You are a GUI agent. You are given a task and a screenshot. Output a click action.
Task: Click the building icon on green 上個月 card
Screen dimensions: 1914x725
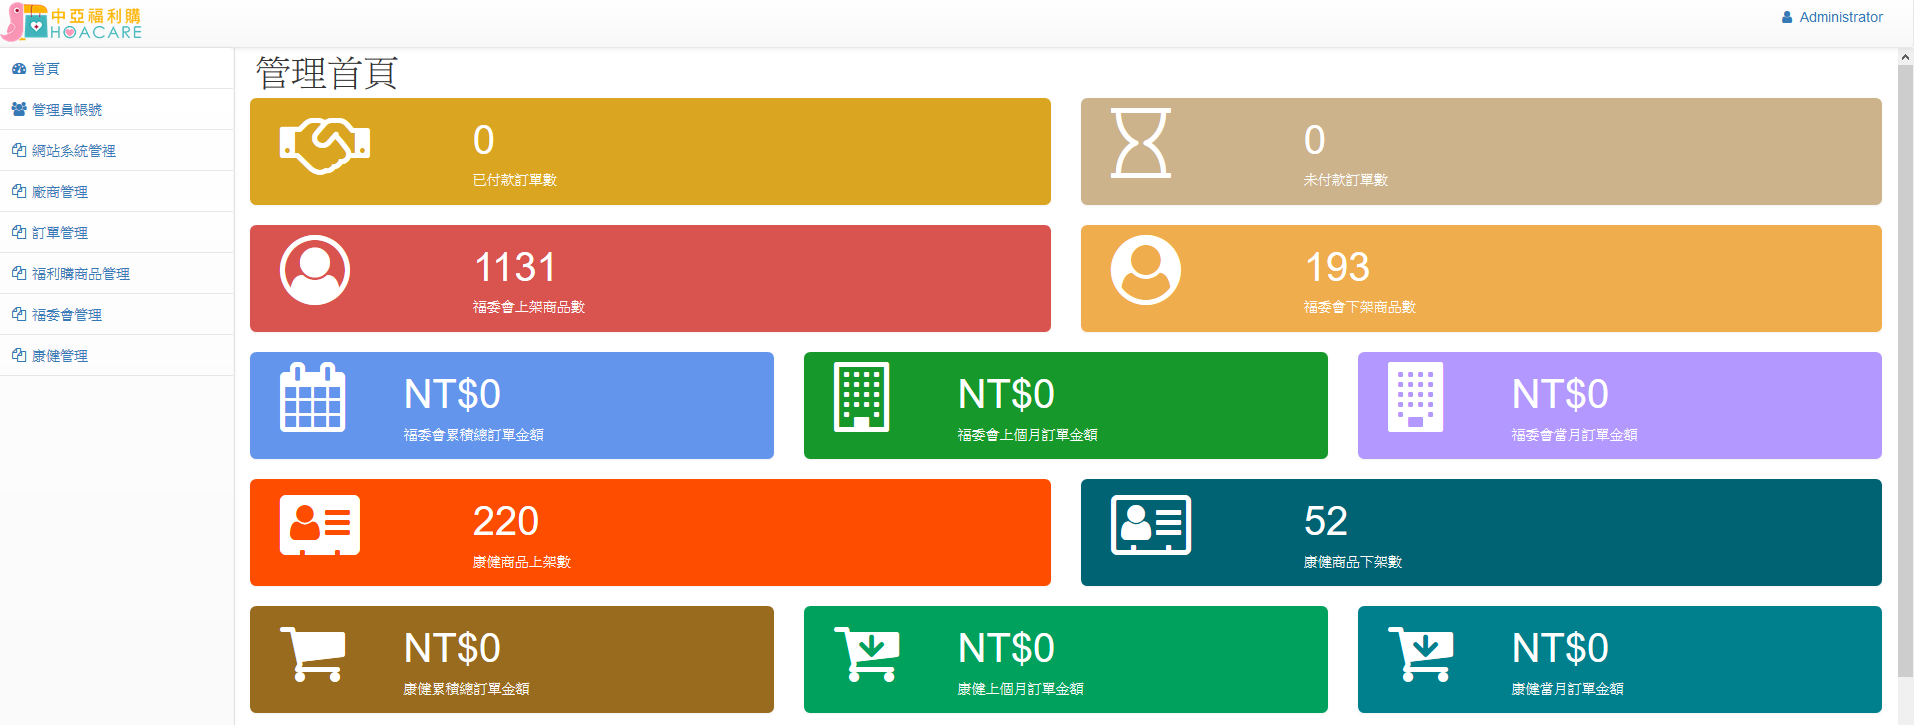click(862, 397)
